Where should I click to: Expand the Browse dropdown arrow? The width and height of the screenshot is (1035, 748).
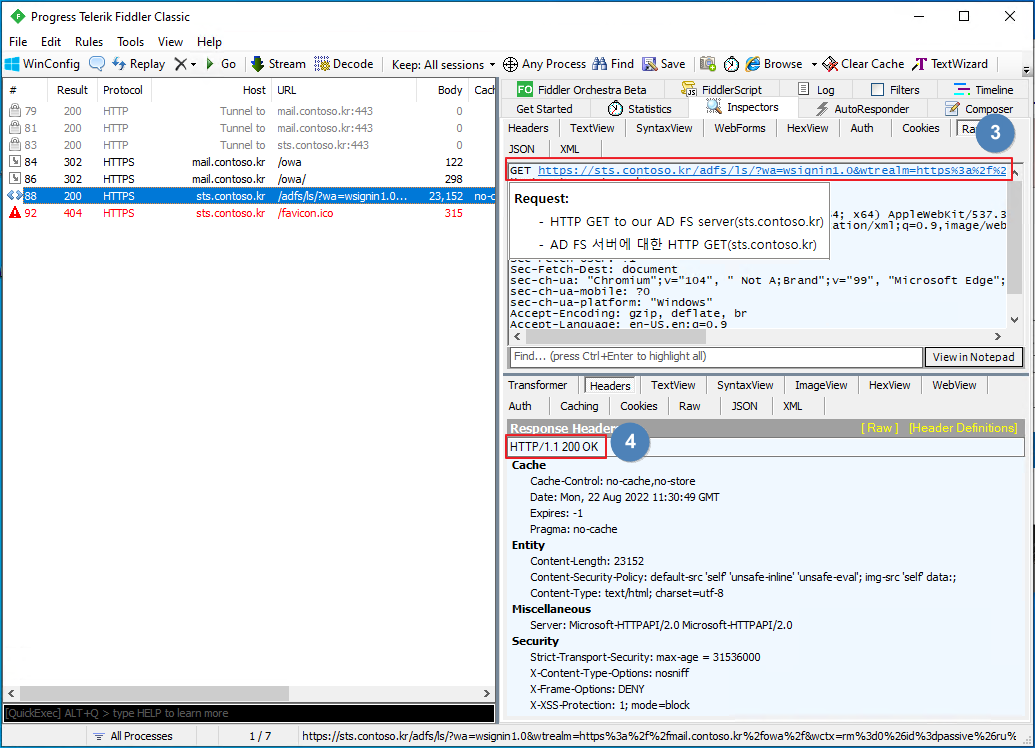click(814, 65)
